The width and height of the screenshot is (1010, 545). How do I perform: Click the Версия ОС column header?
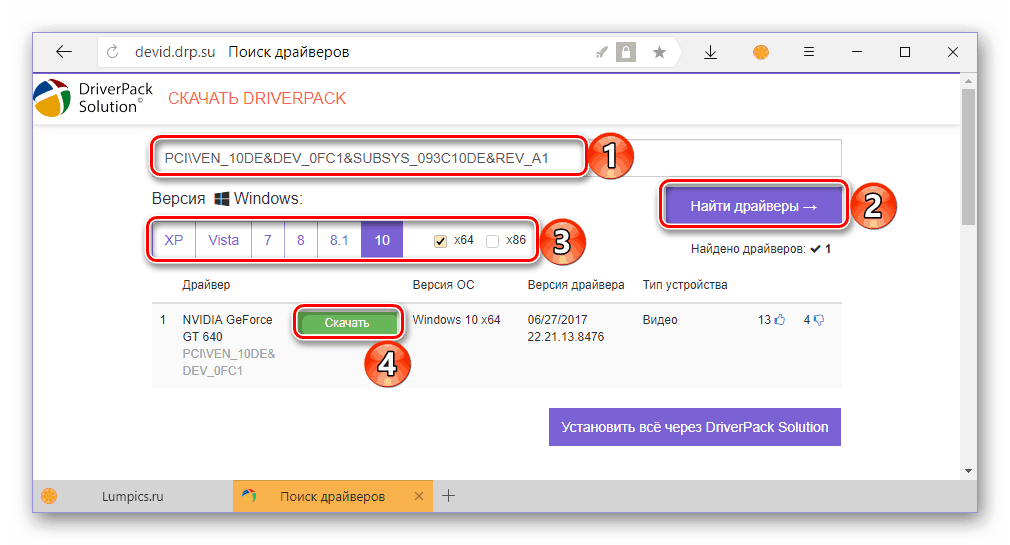(x=443, y=285)
